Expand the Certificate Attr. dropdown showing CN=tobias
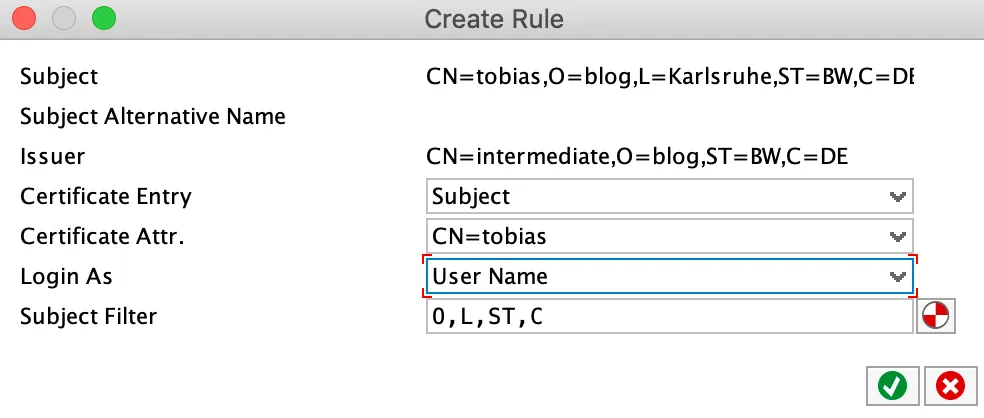The image size is (984, 418). coord(669,237)
